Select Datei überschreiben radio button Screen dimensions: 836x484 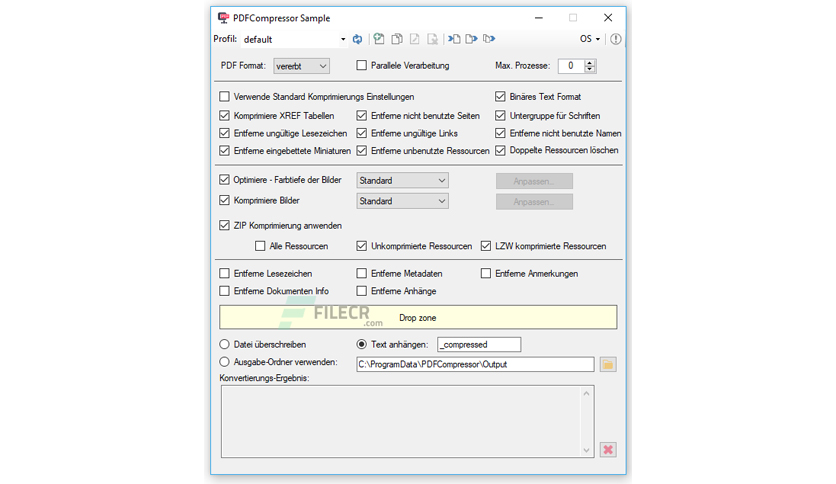point(224,344)
